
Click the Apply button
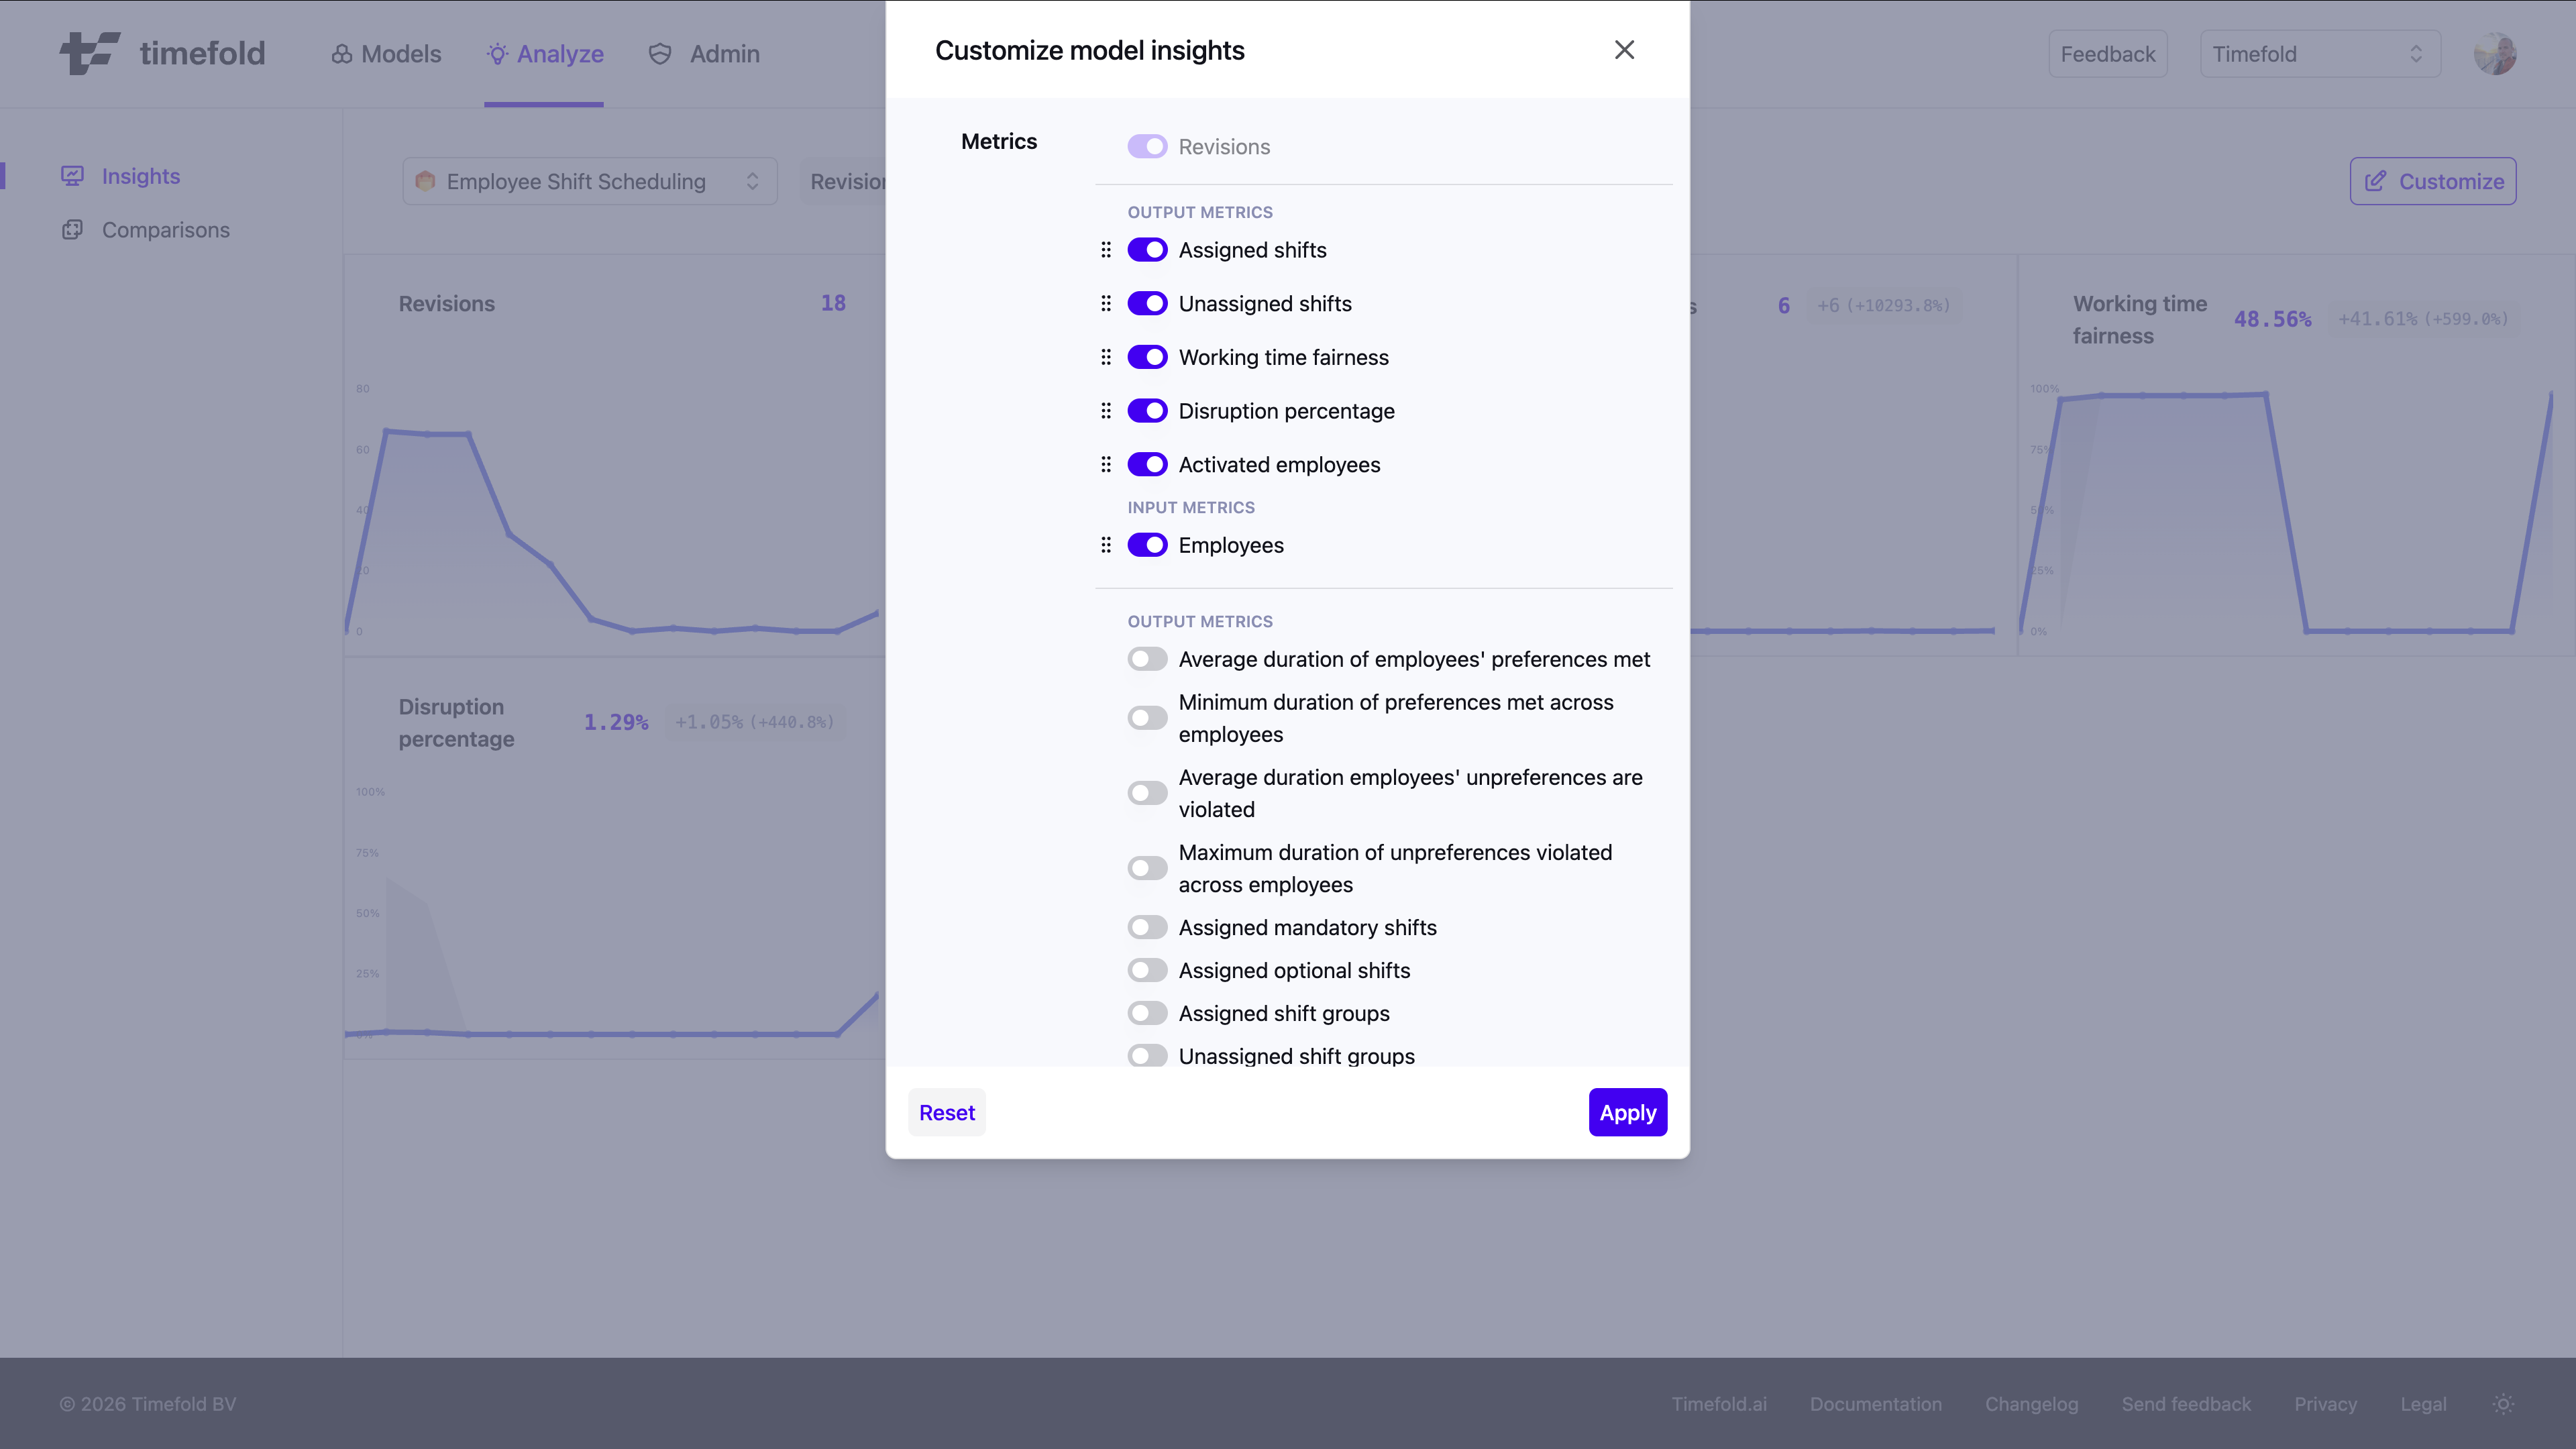(x=1628, y=1112)
